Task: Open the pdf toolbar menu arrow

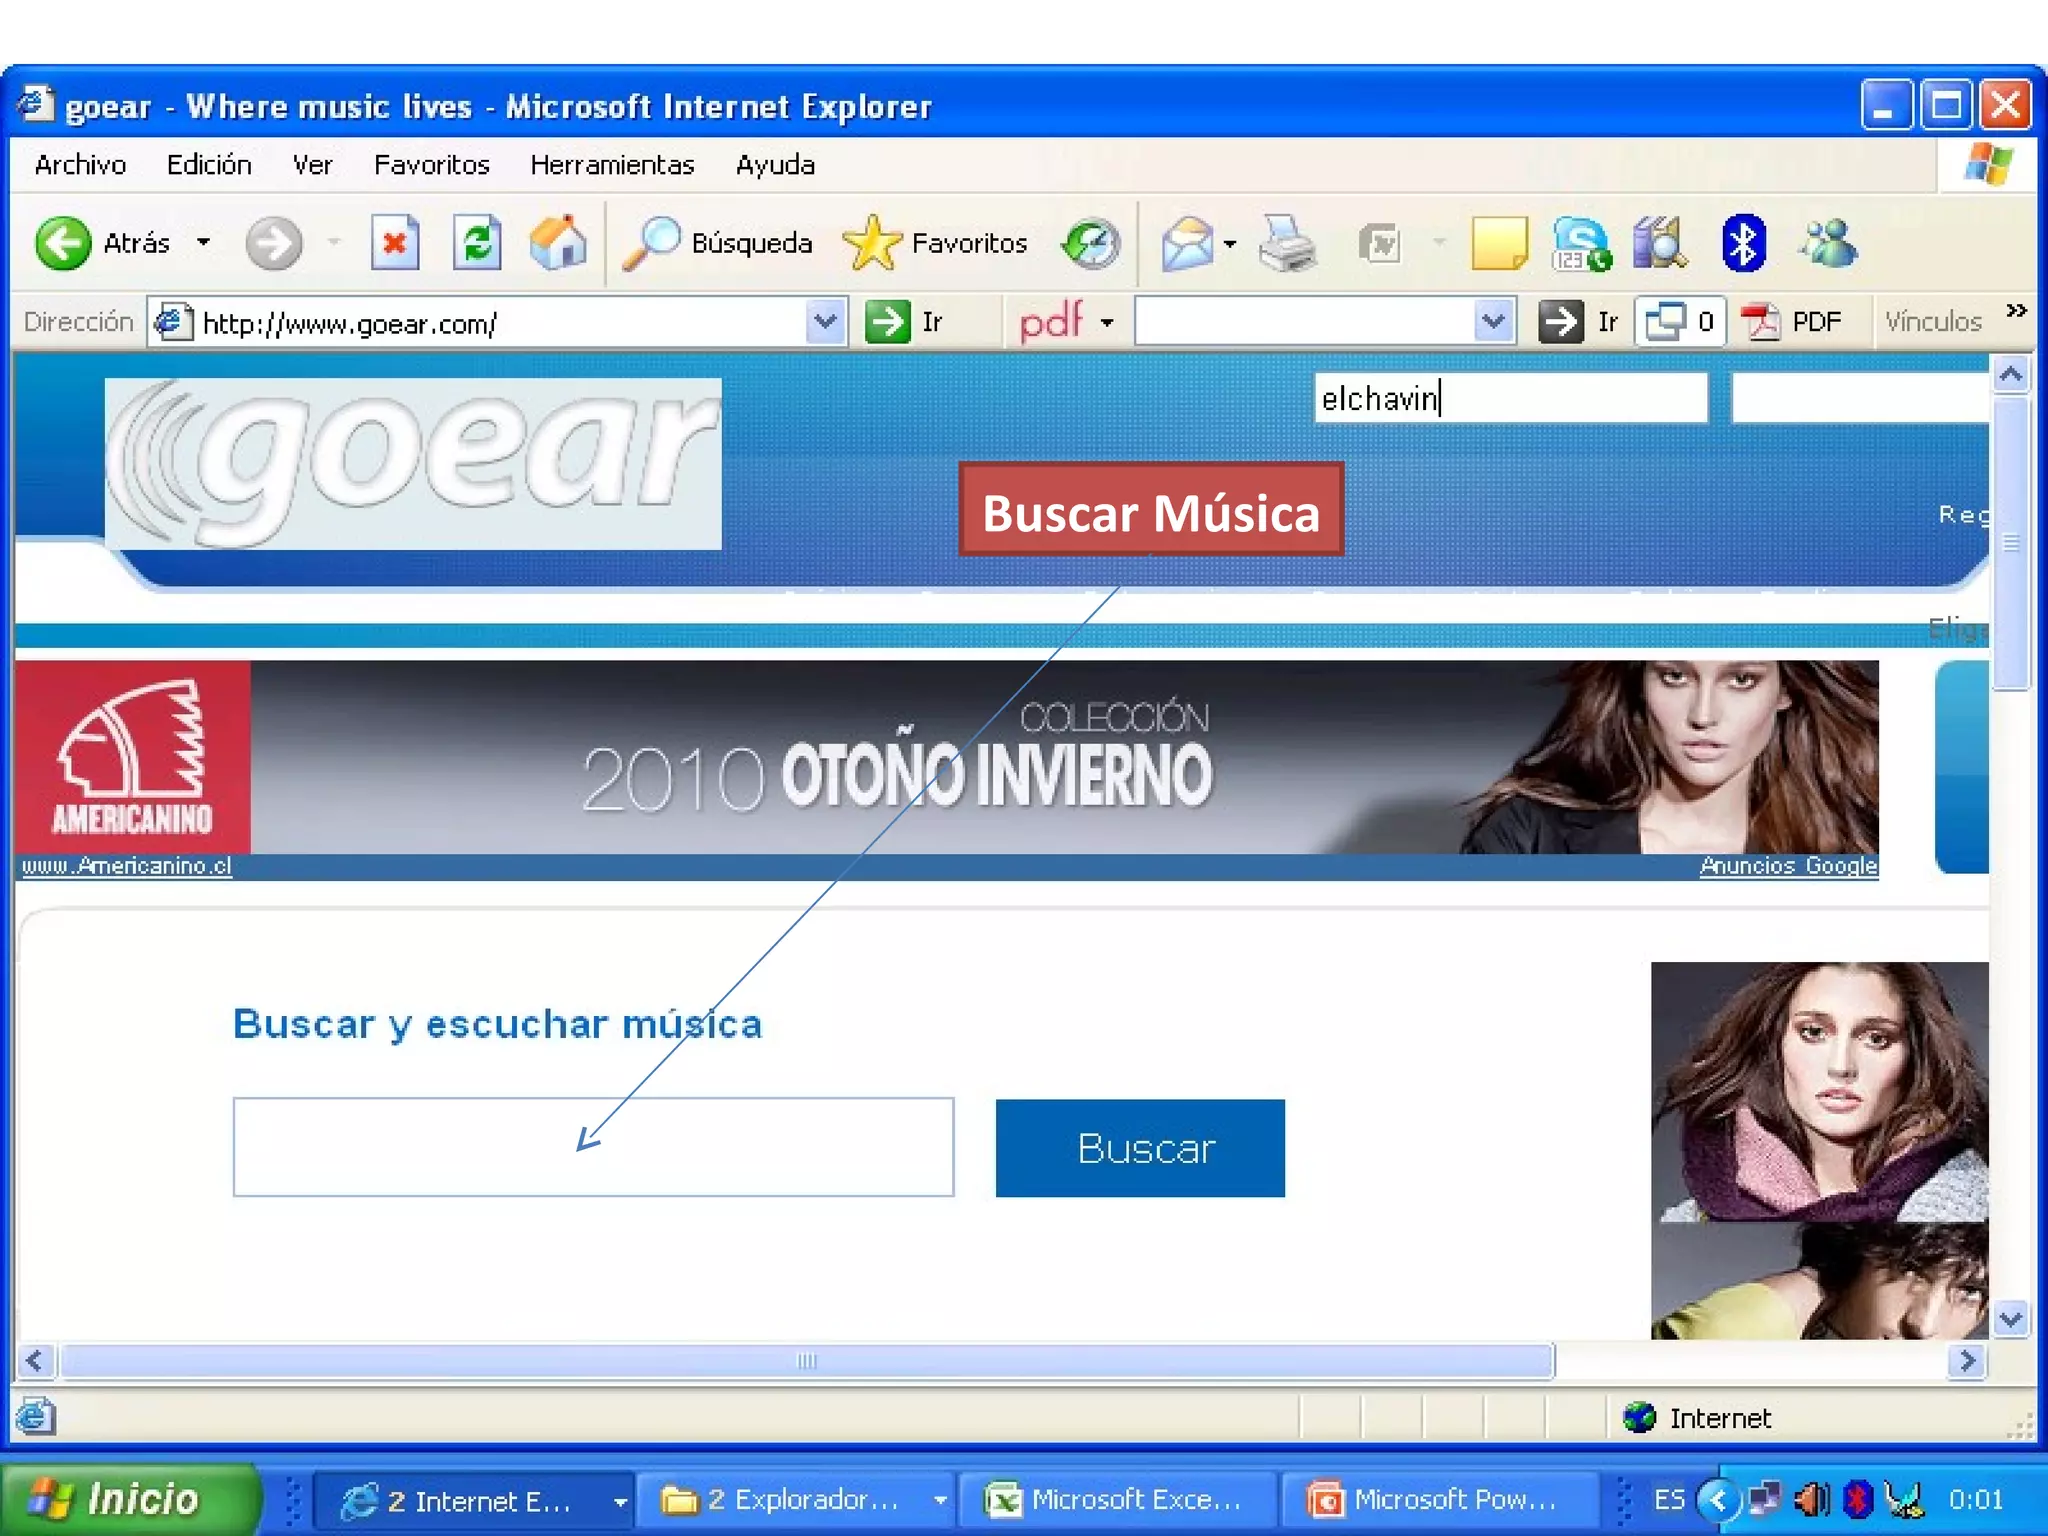Action: tap(1107, 322)
